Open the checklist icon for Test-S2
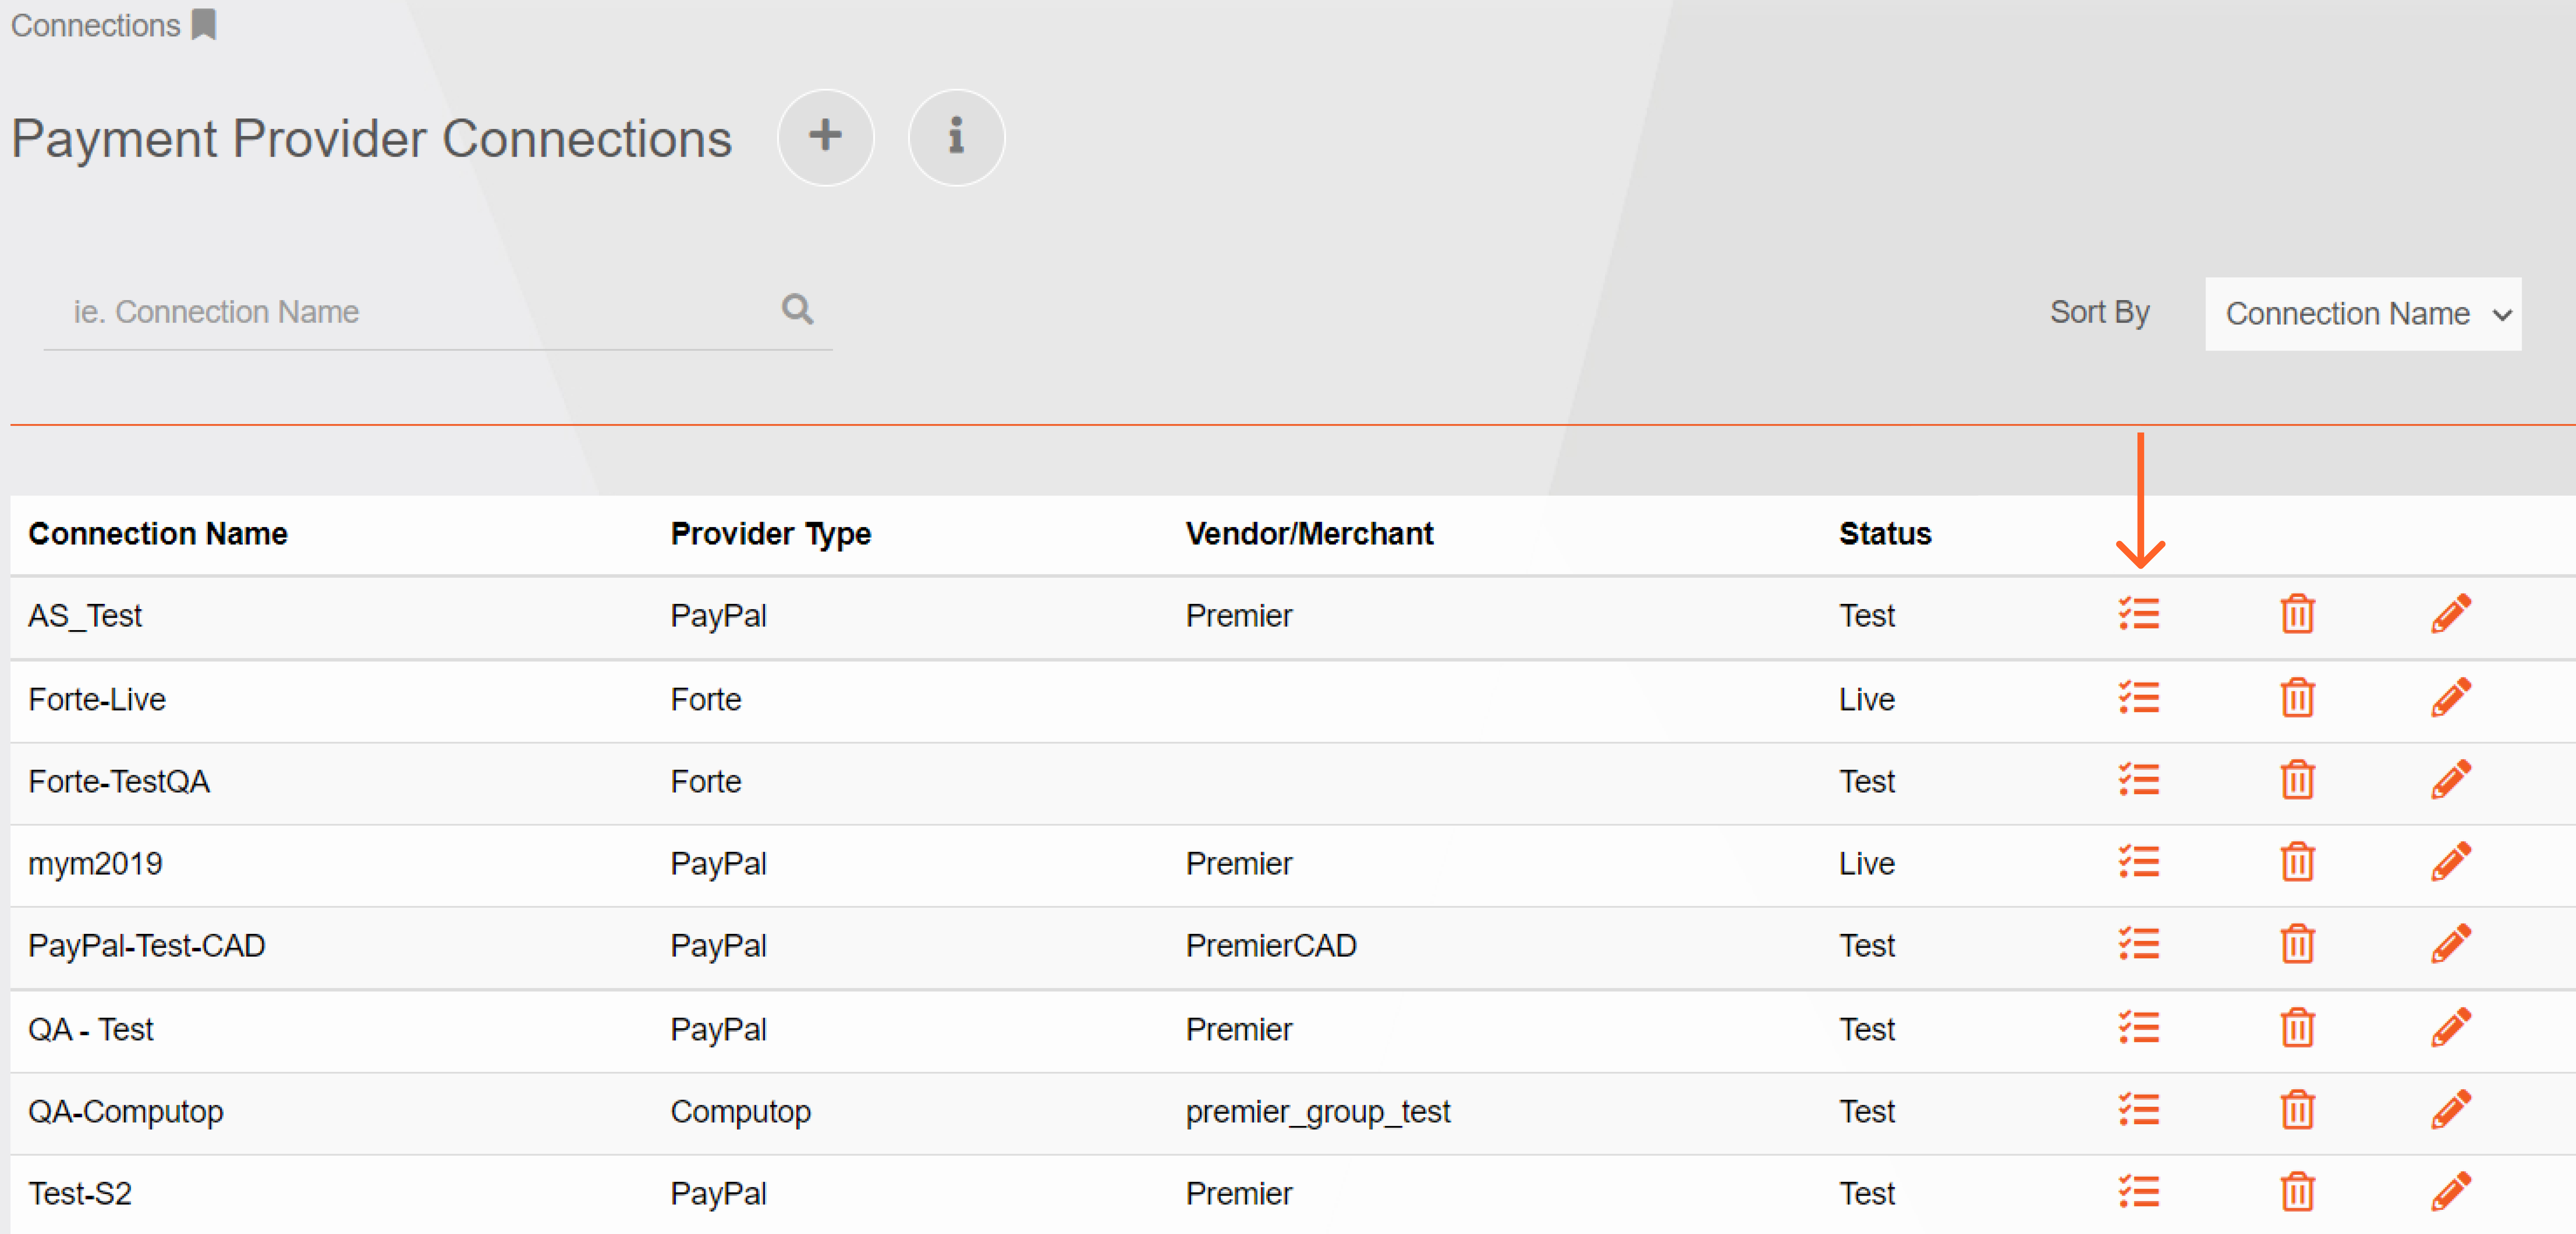The height and width of the screenshot is (1234, 2576). [x=2139, y=1192]
